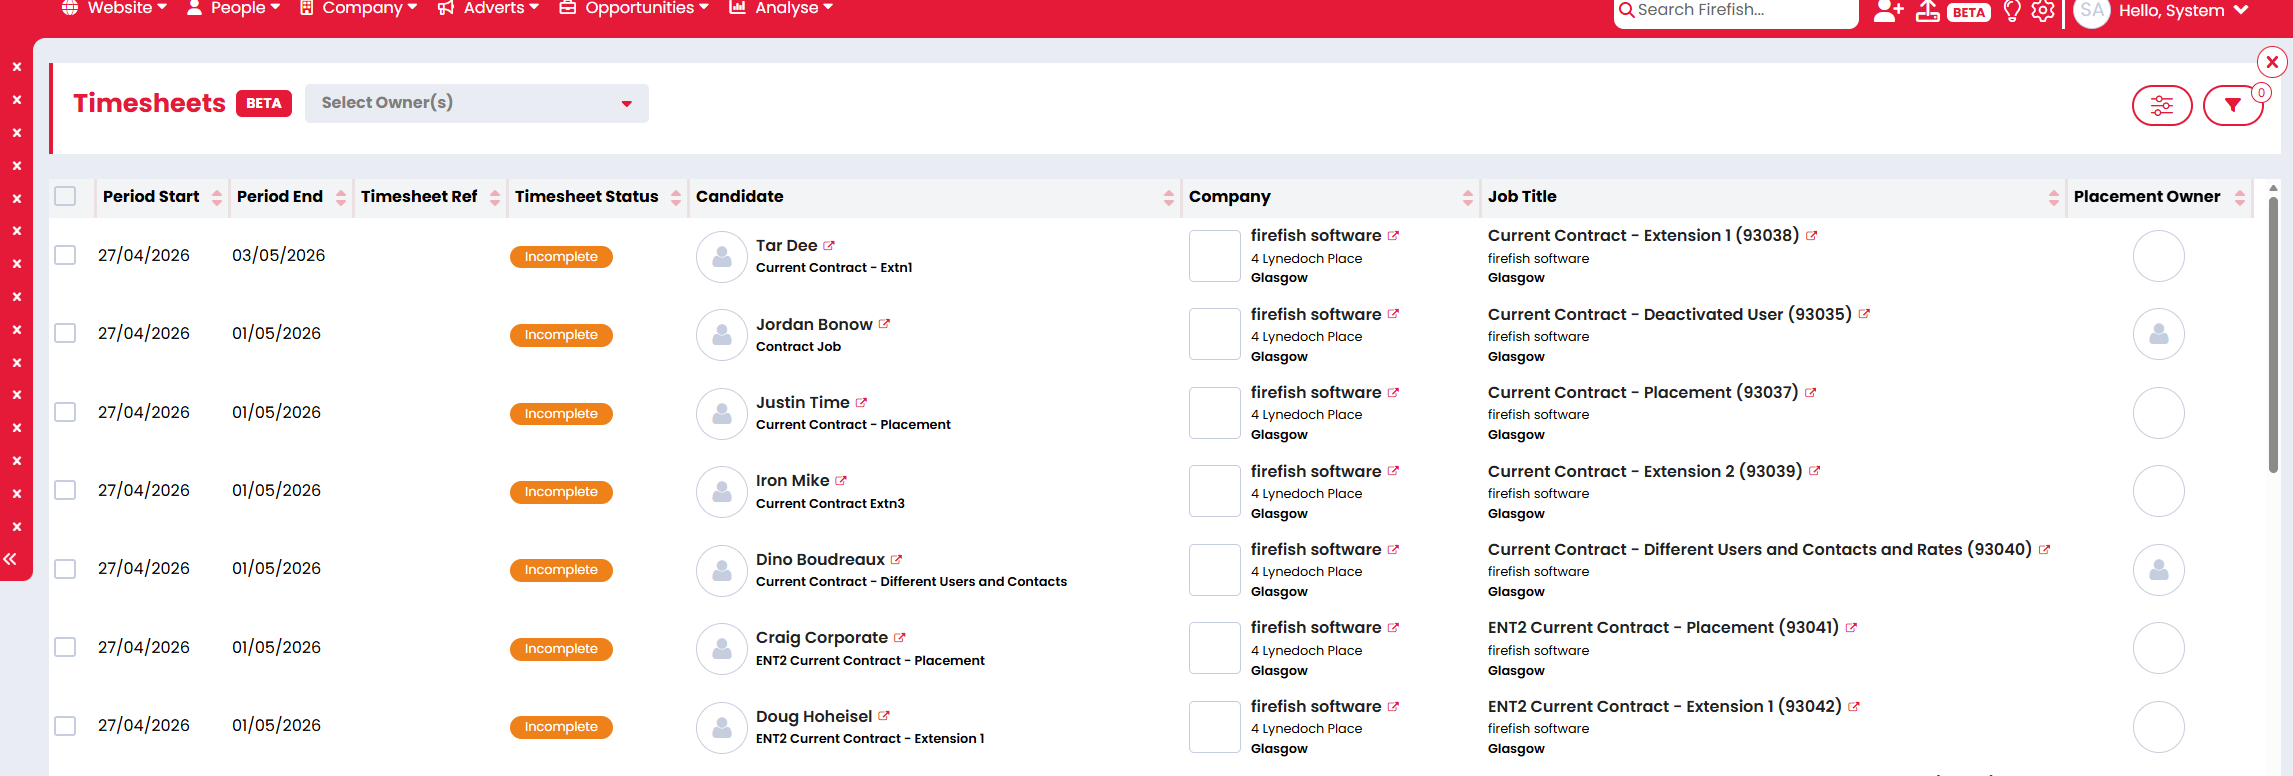Click the timesheet table vertical scrollbar
Image resolution: width=2293 pixels, height=776 pixels.
[x=2273, y=330]
